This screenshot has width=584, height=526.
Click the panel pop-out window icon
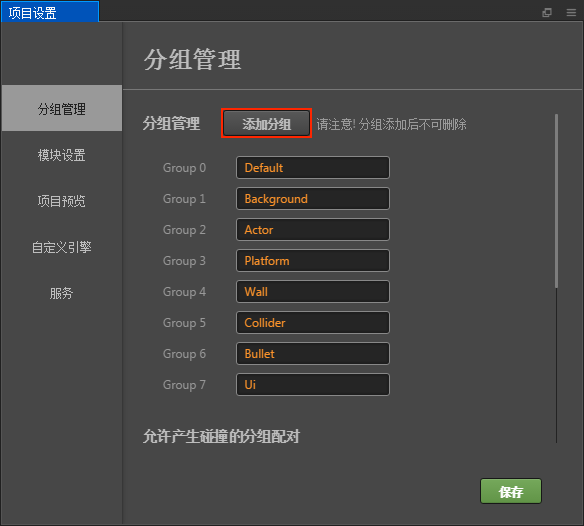tap(547, 13)
